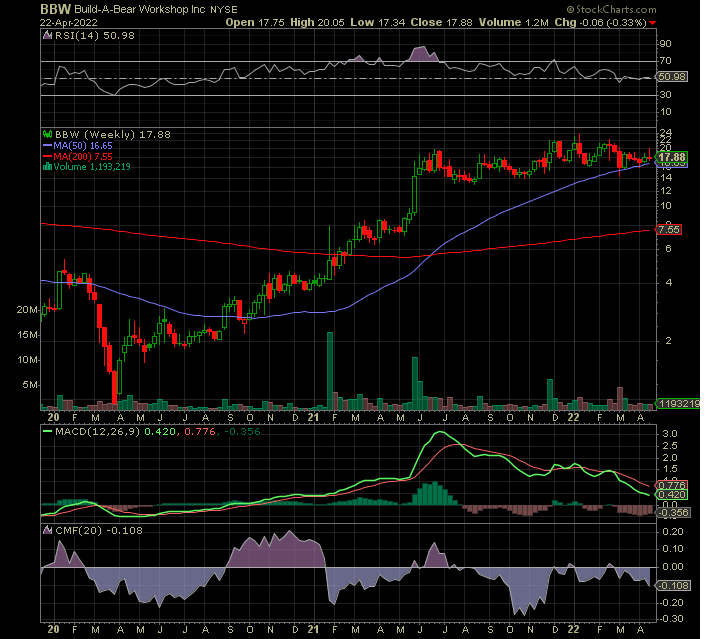Click the 3.0 label on the MACD axis

click(670, 434)
